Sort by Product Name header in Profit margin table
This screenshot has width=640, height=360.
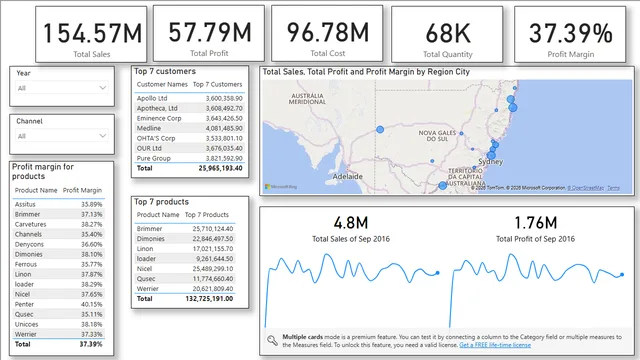coord(36,190)
